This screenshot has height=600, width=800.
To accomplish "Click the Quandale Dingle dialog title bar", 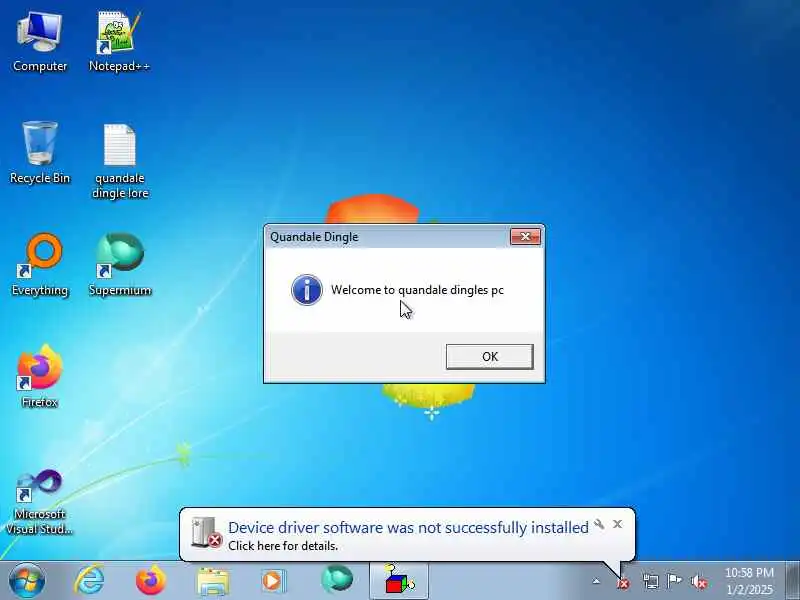I will 388,237.
